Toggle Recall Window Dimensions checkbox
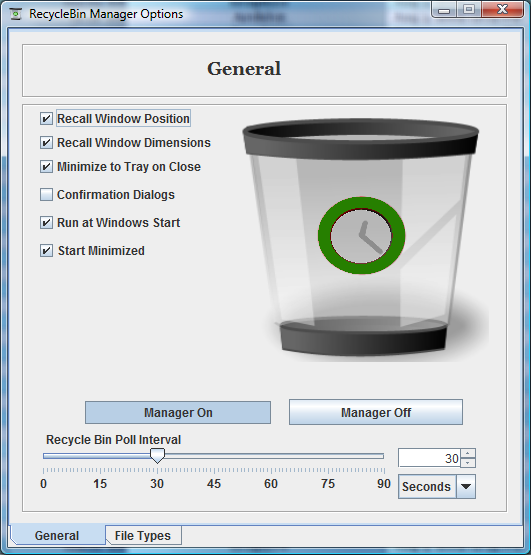This screenshot has width=531, height=555. [x=46, y=143]
